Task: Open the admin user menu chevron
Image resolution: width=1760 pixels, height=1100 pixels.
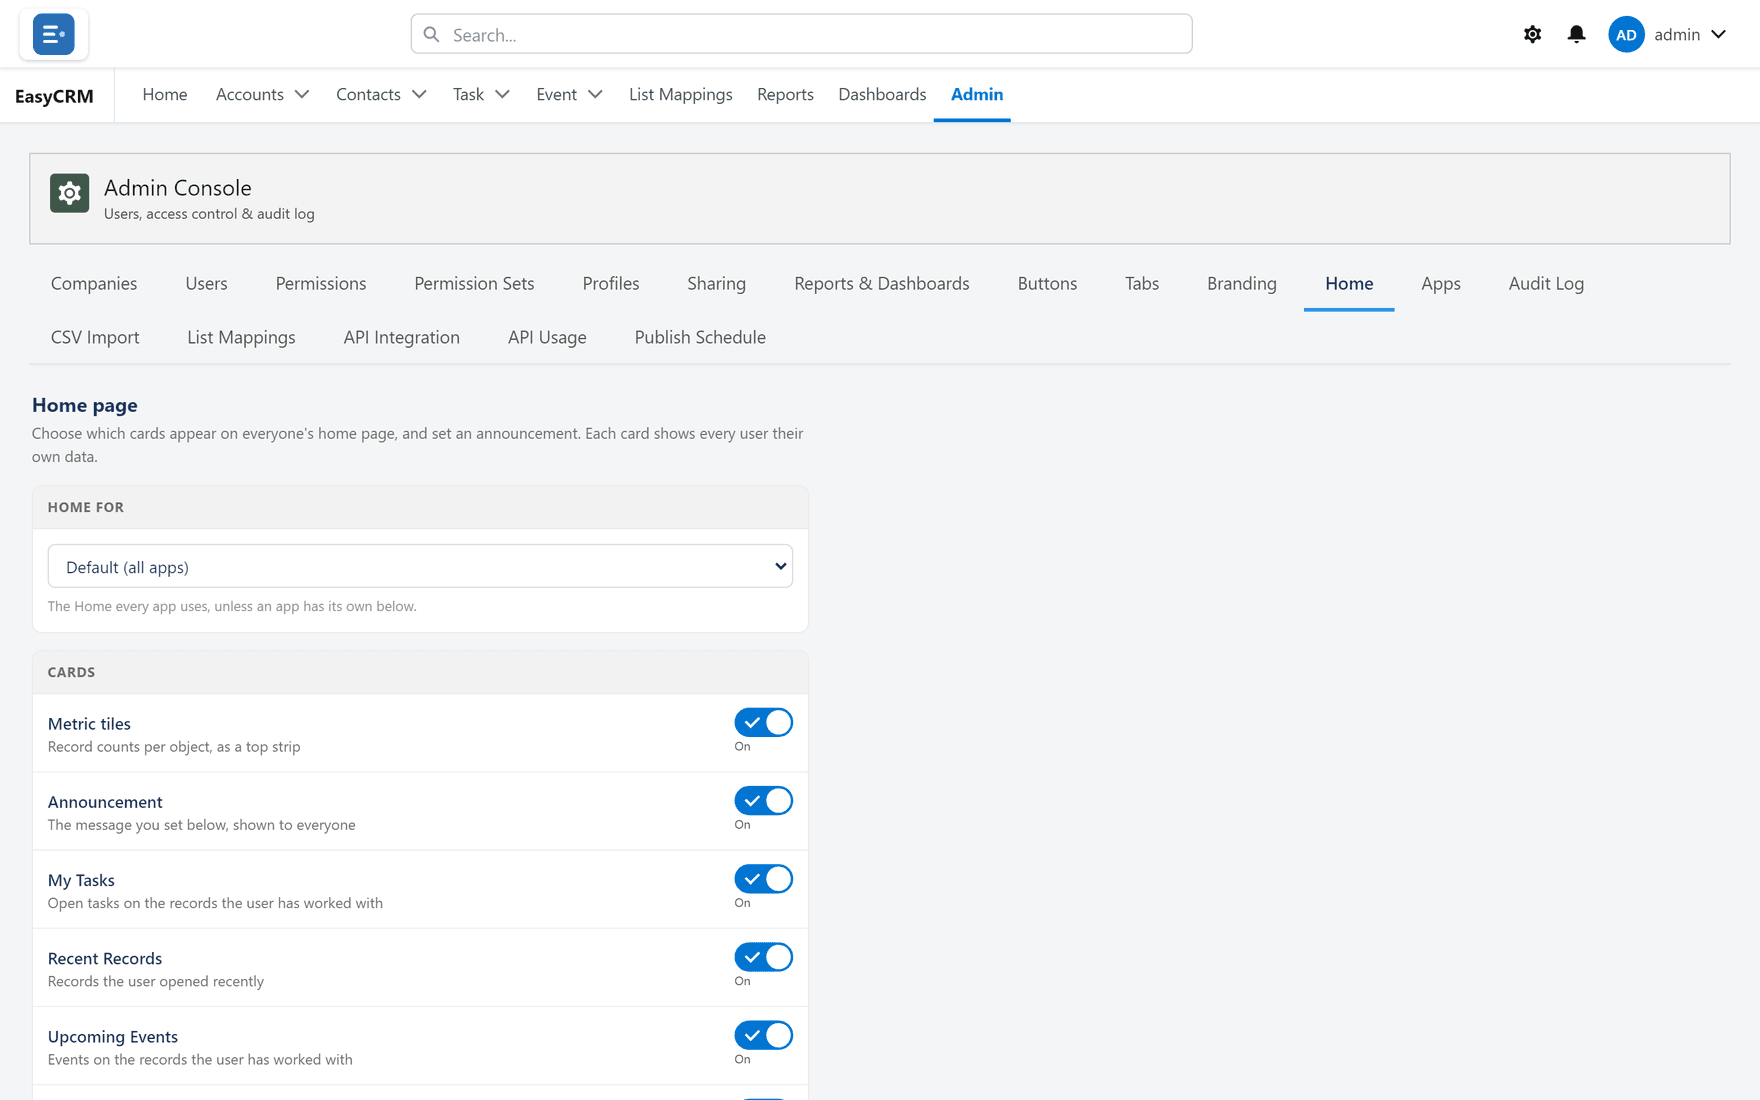Action: coord(1718,34)
